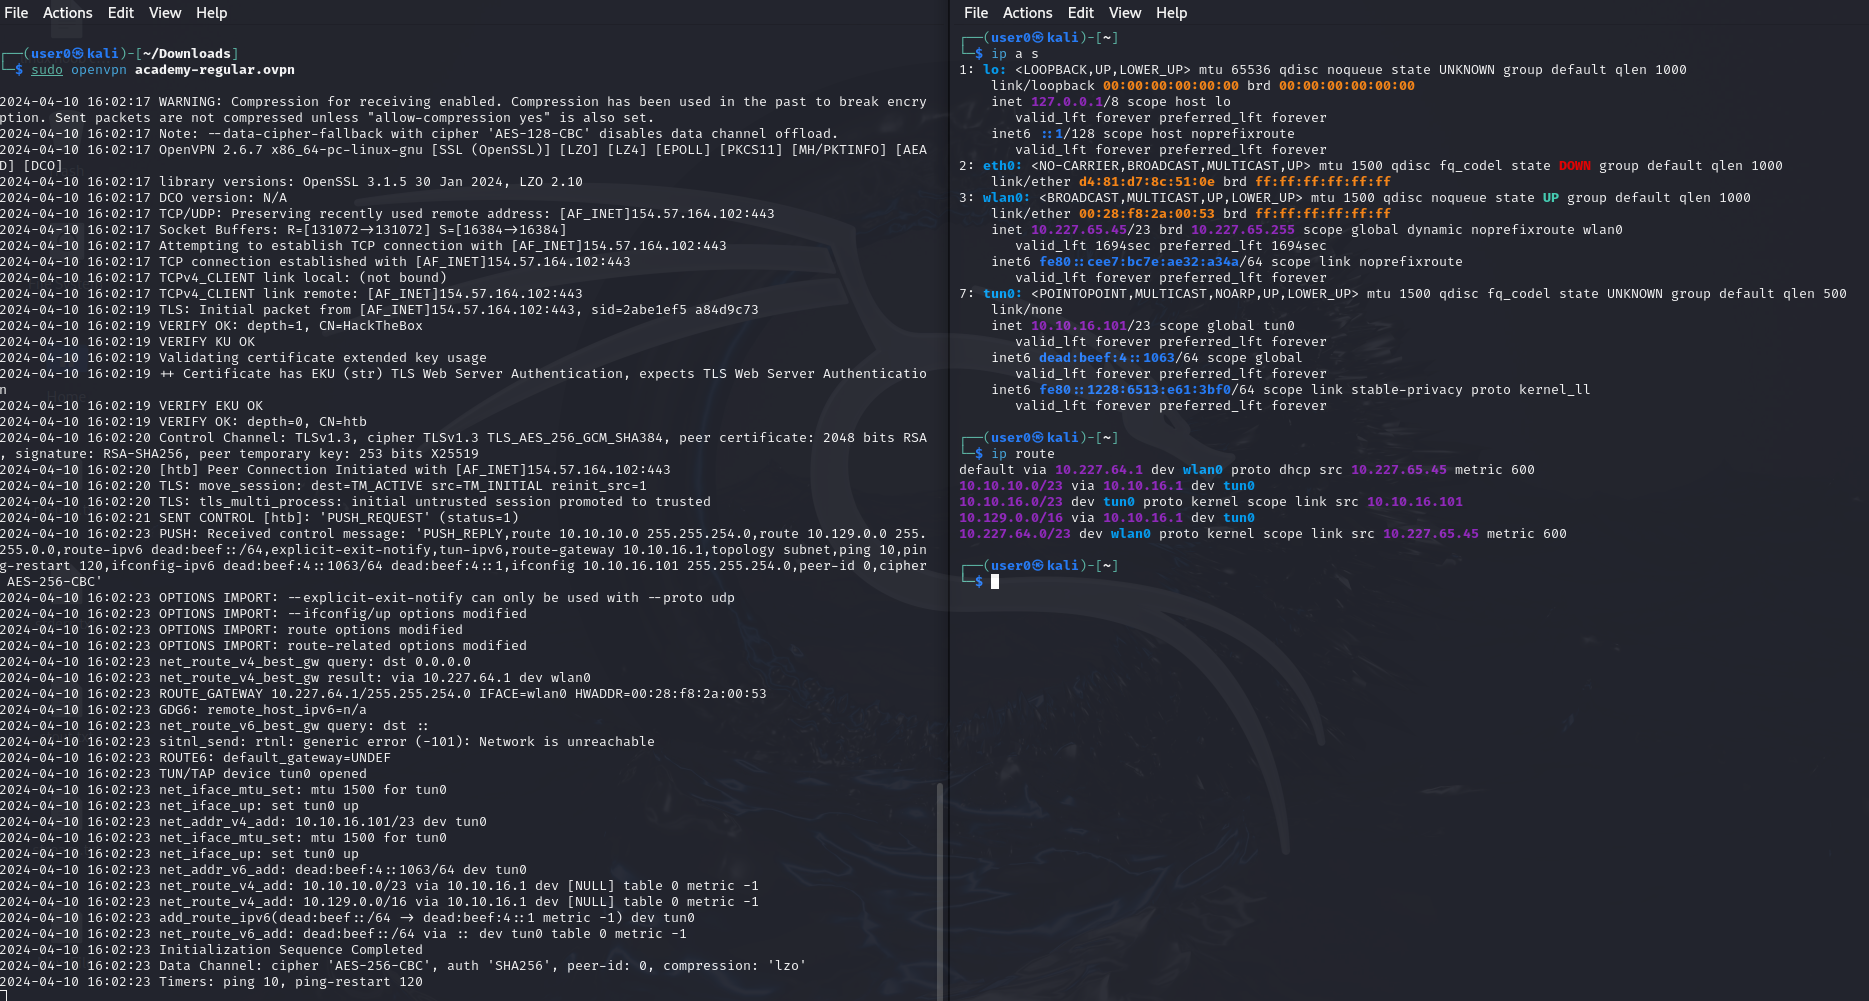Click IPv6 'fe80::1228:6513:e61:3bf0'
This screenshot has height=1001, width=1869.
point(1135,390)
